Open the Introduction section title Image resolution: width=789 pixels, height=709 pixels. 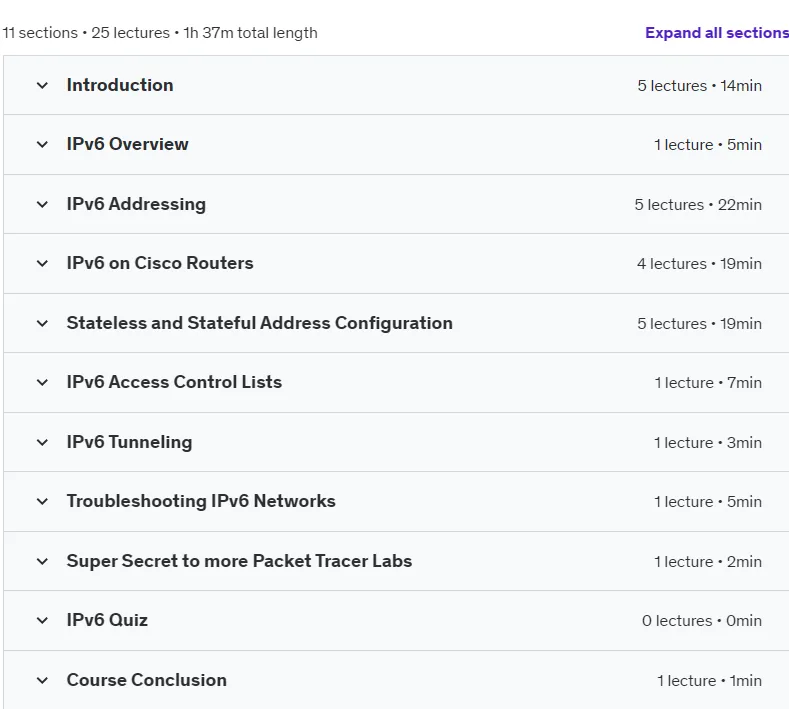(x=120, y=85)
